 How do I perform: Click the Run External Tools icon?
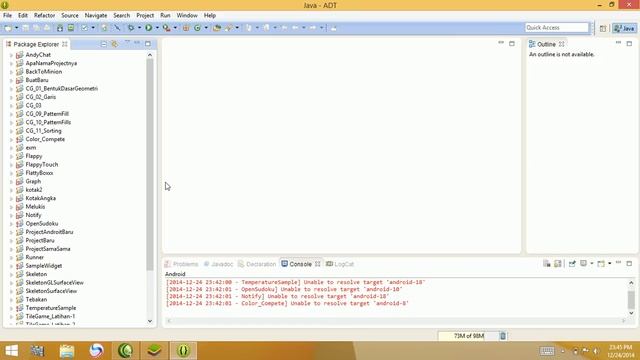tap(166, 28)
